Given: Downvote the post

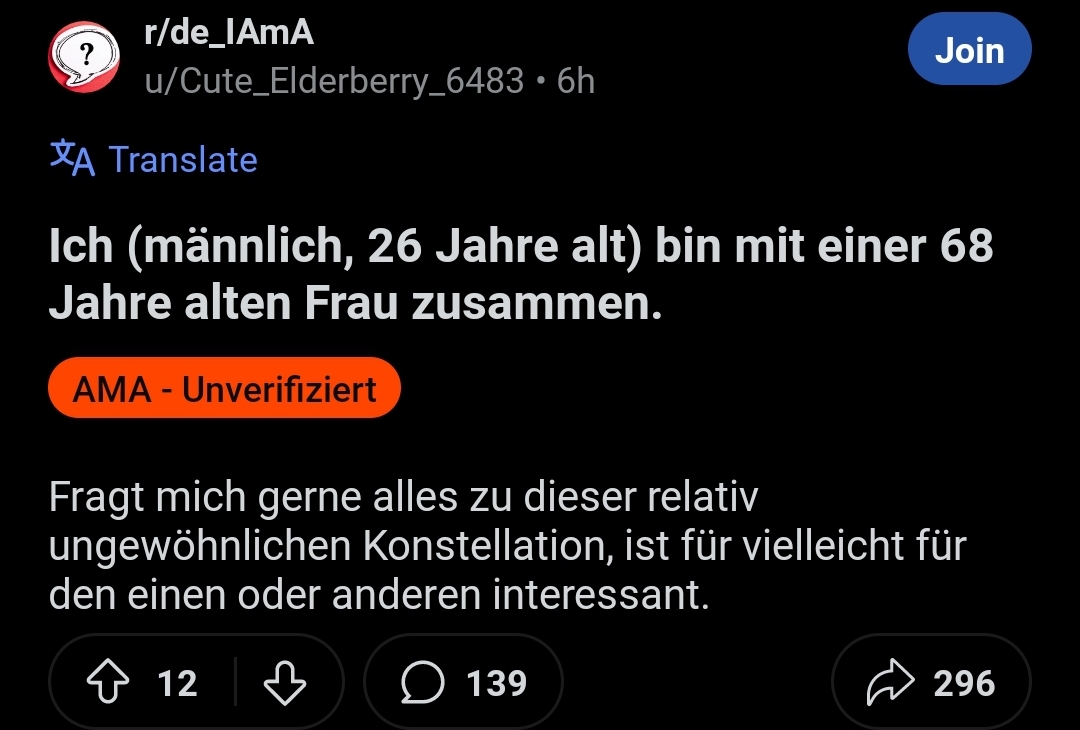Looking at the screenshot, I should pyautogui.click(x=284, y=683).
